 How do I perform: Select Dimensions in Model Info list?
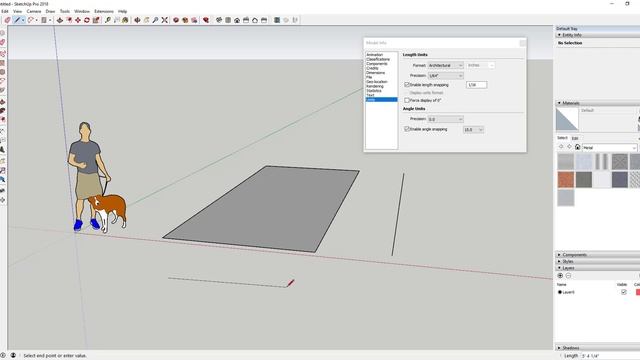pyautogui.click(x=376, y=73)
